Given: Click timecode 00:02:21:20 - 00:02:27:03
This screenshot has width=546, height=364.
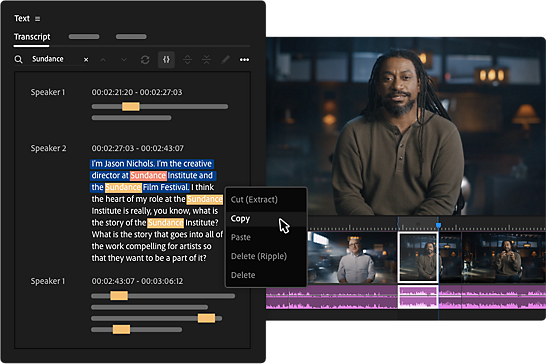Looking at the screenshot, I should click(x=137, y=92).
